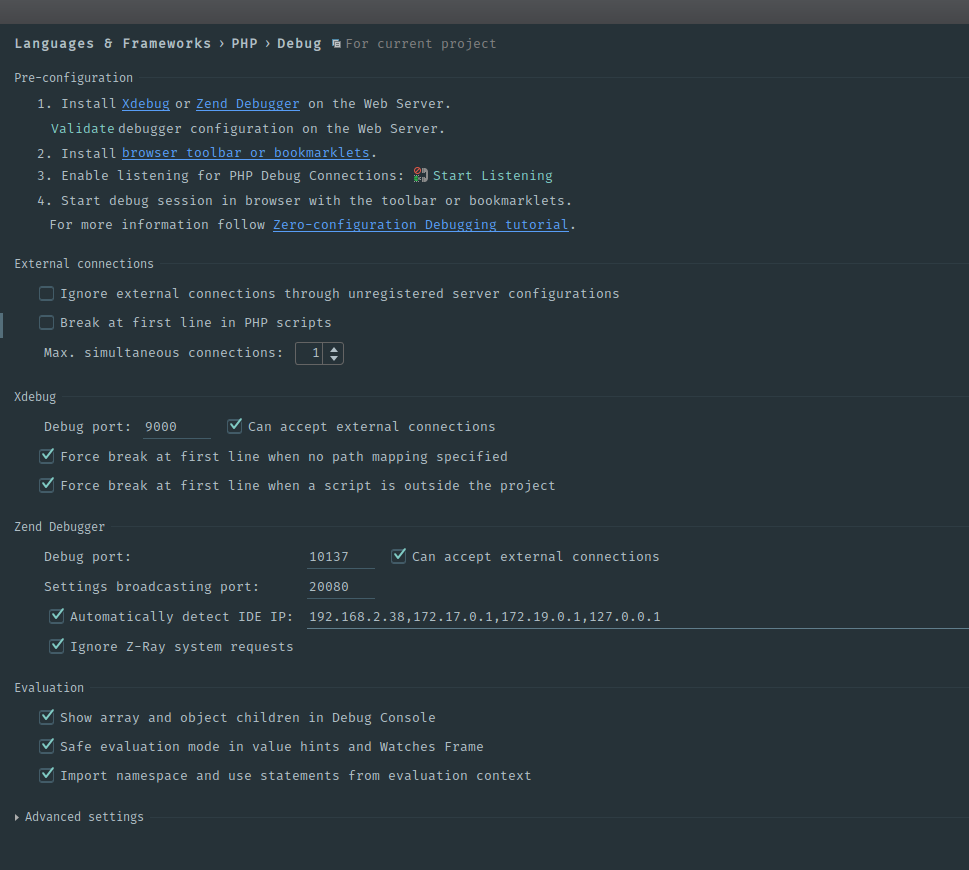Uncheck 'Force break when script is outside project'
Image resolution: width=969 pixels, height=870 pixels.
pyautogui.click(x=46, y=485)
